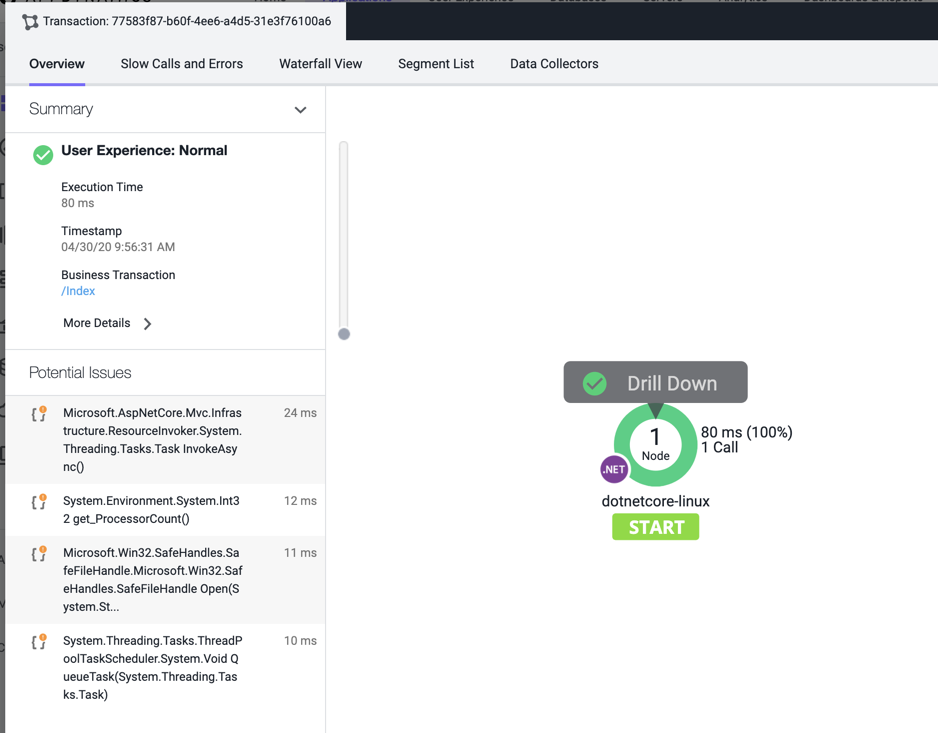Click the code icon beside ThreadPoolTaskScheduler QueueTask issue
This screenshot has width=938, height=733.
(x=39, y=642)
